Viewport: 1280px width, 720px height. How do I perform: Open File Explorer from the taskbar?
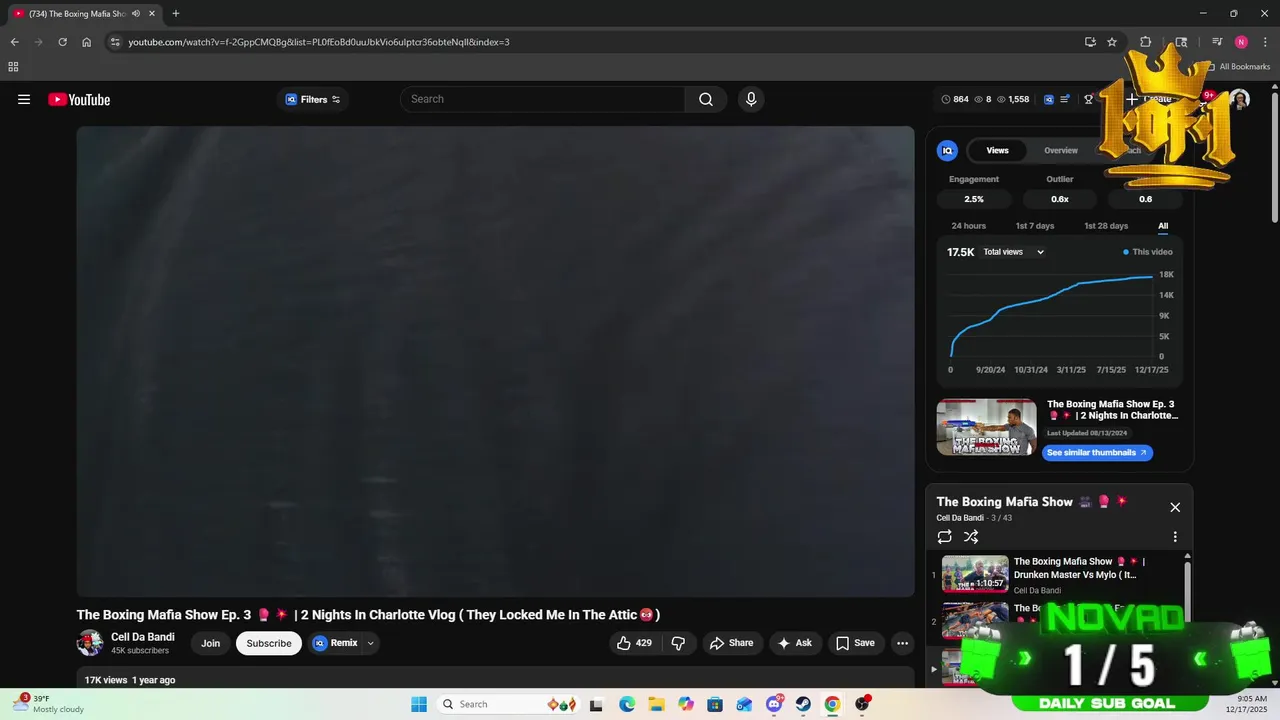click(656, 704)
